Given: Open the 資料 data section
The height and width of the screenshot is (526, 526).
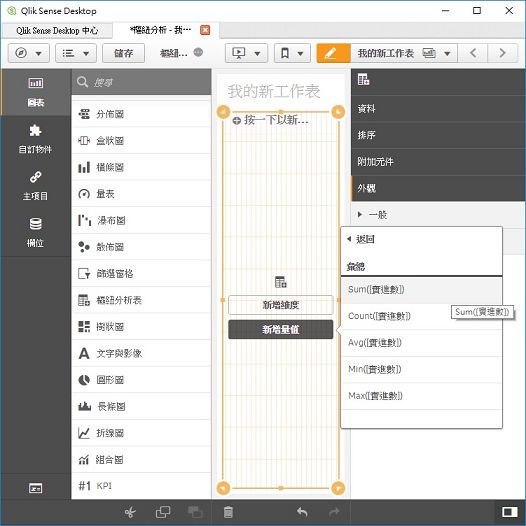Looking at the screenshot, I should 438,108.
